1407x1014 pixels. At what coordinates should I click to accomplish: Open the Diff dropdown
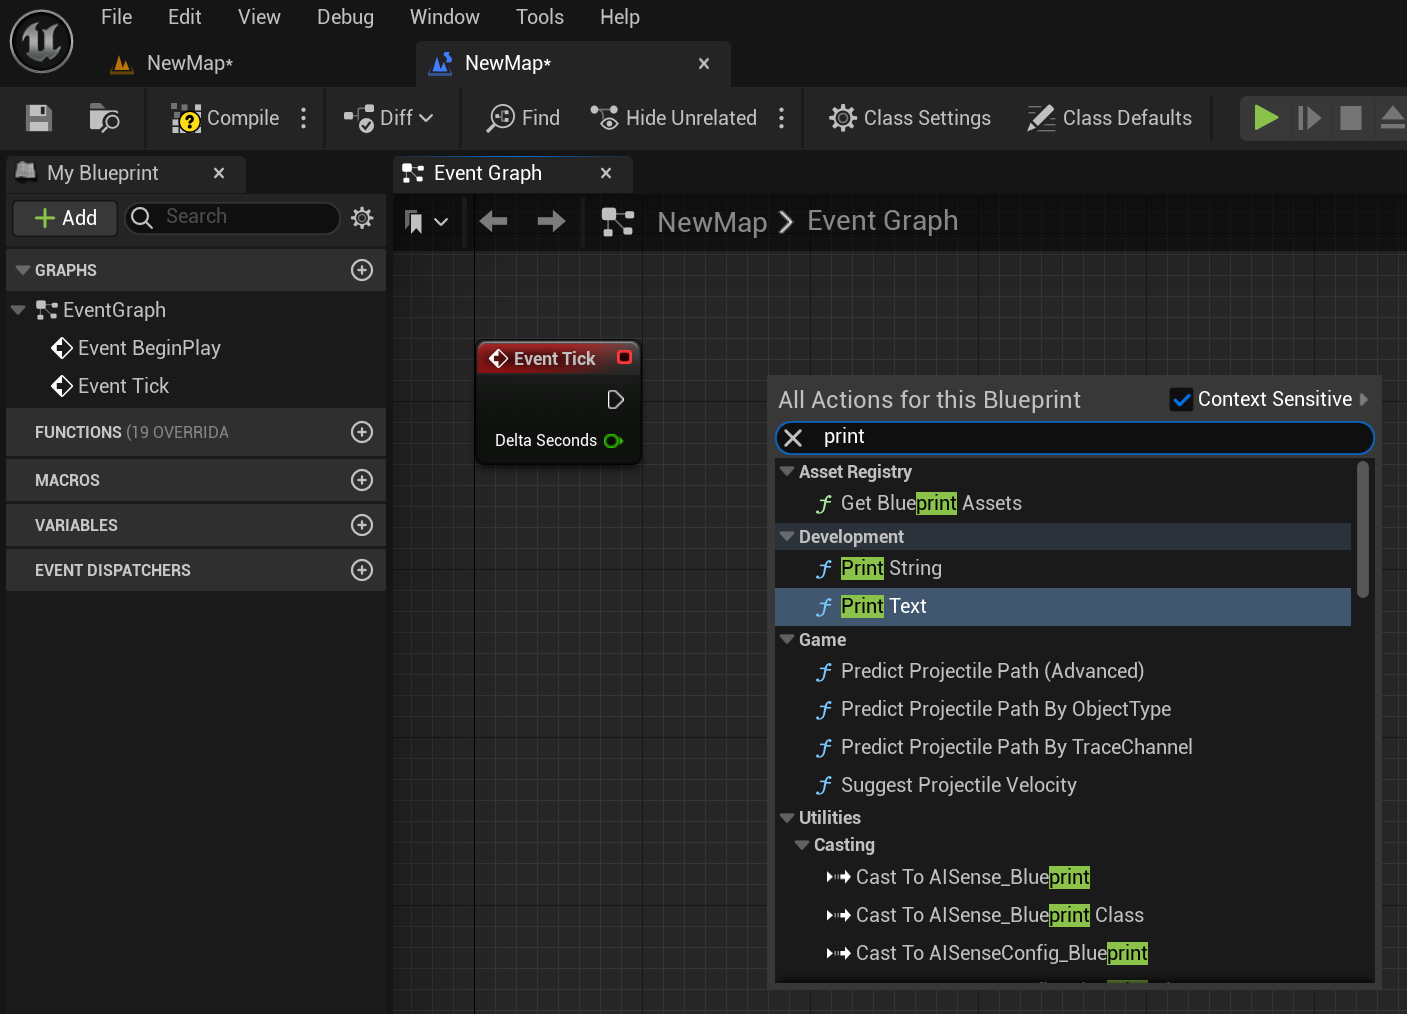[x=388, y=118]
